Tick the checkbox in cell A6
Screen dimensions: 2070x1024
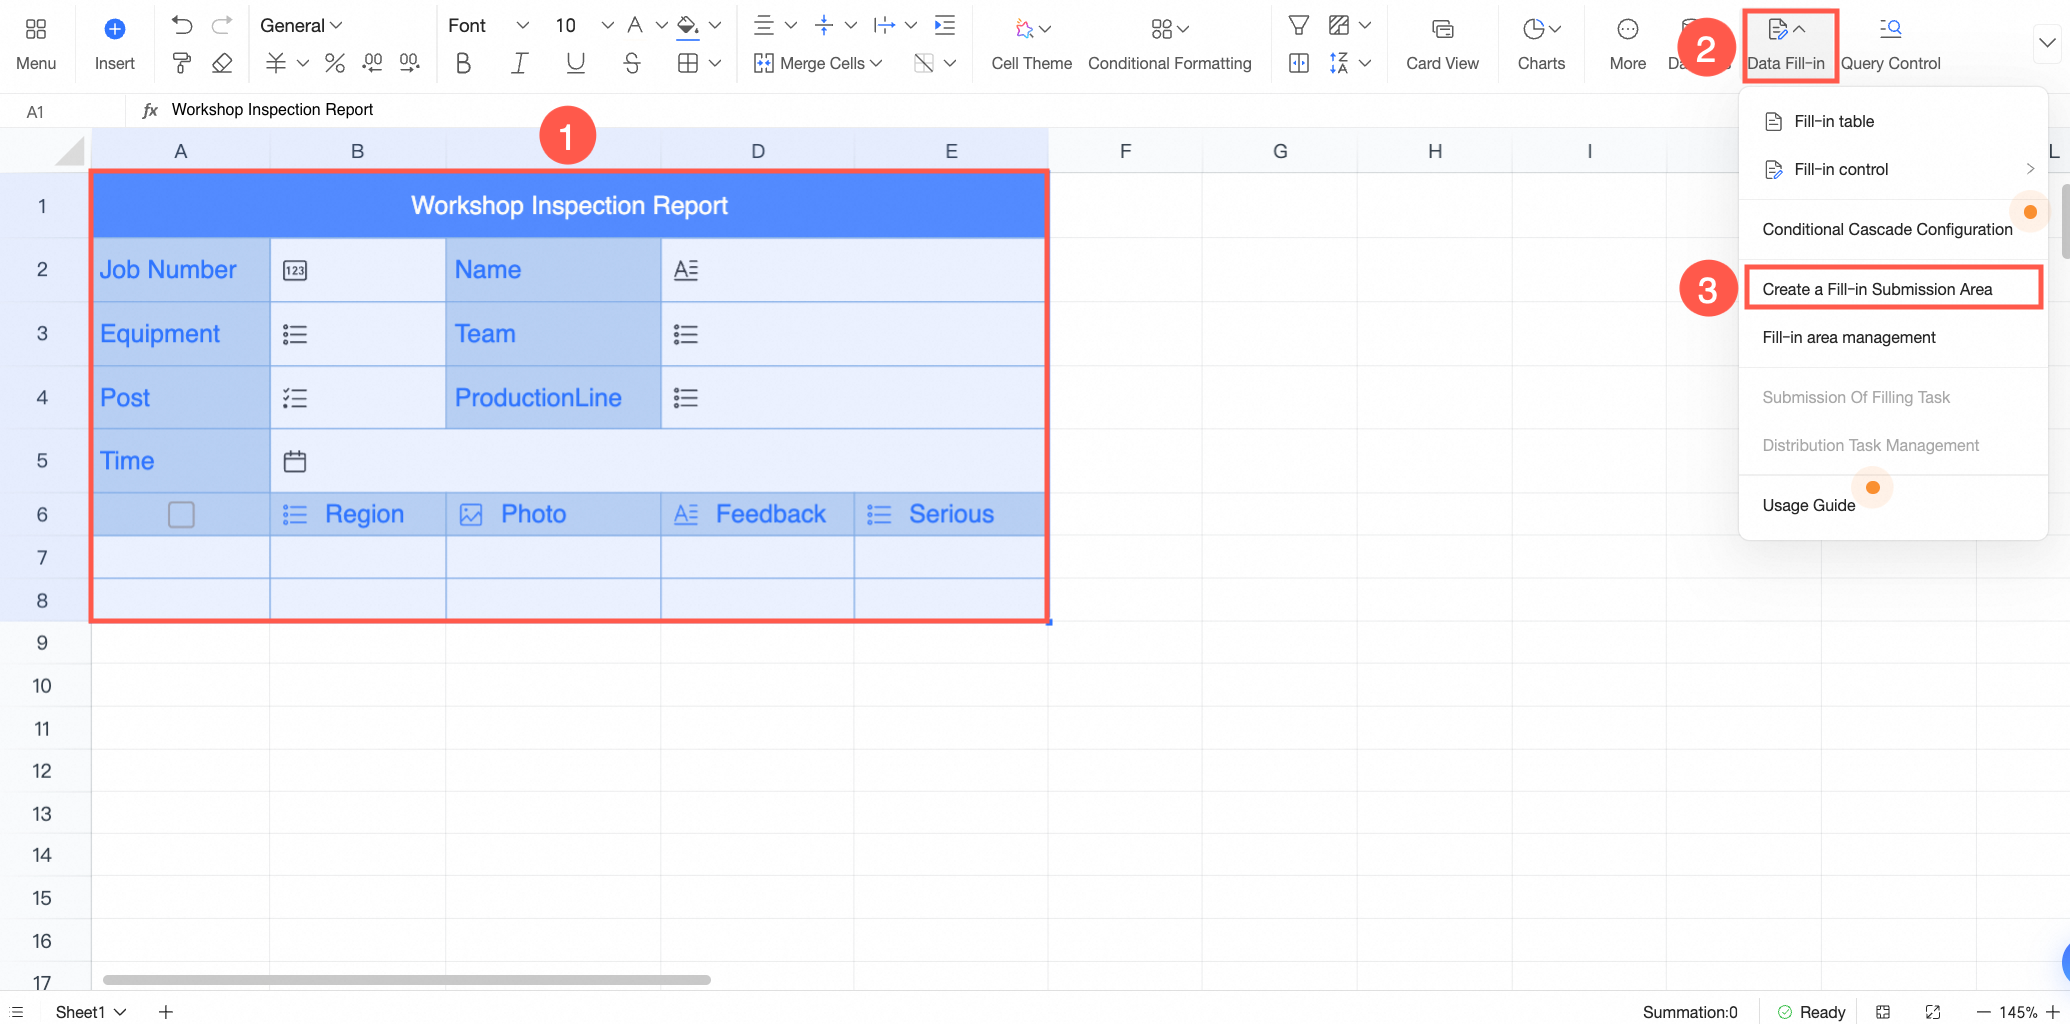pos(181,514)
